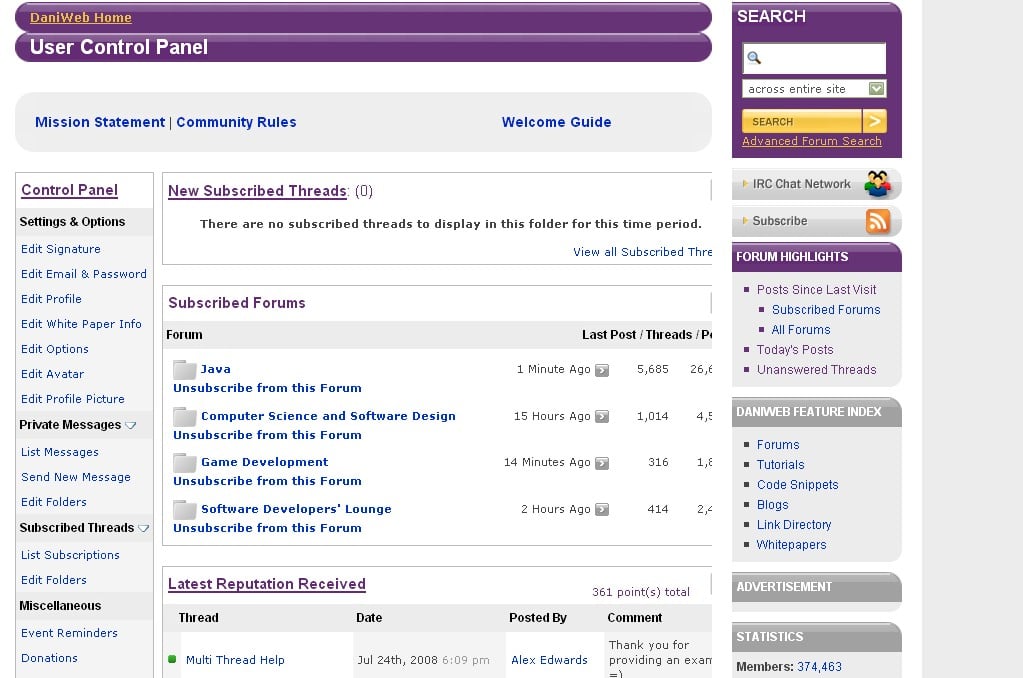This screenshot has height=678, width=1023.
Task: Select Edit Email & Password
Action: point(84,274)
